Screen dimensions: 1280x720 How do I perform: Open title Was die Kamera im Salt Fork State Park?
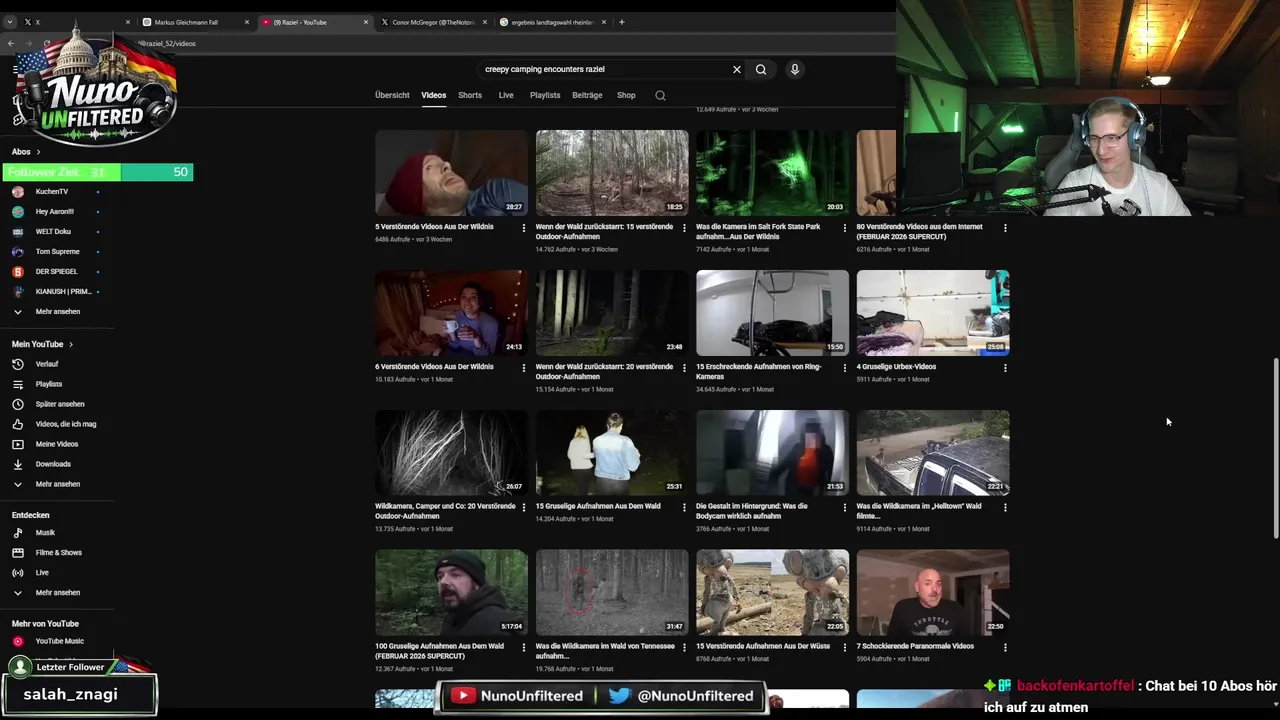(758, 232)
